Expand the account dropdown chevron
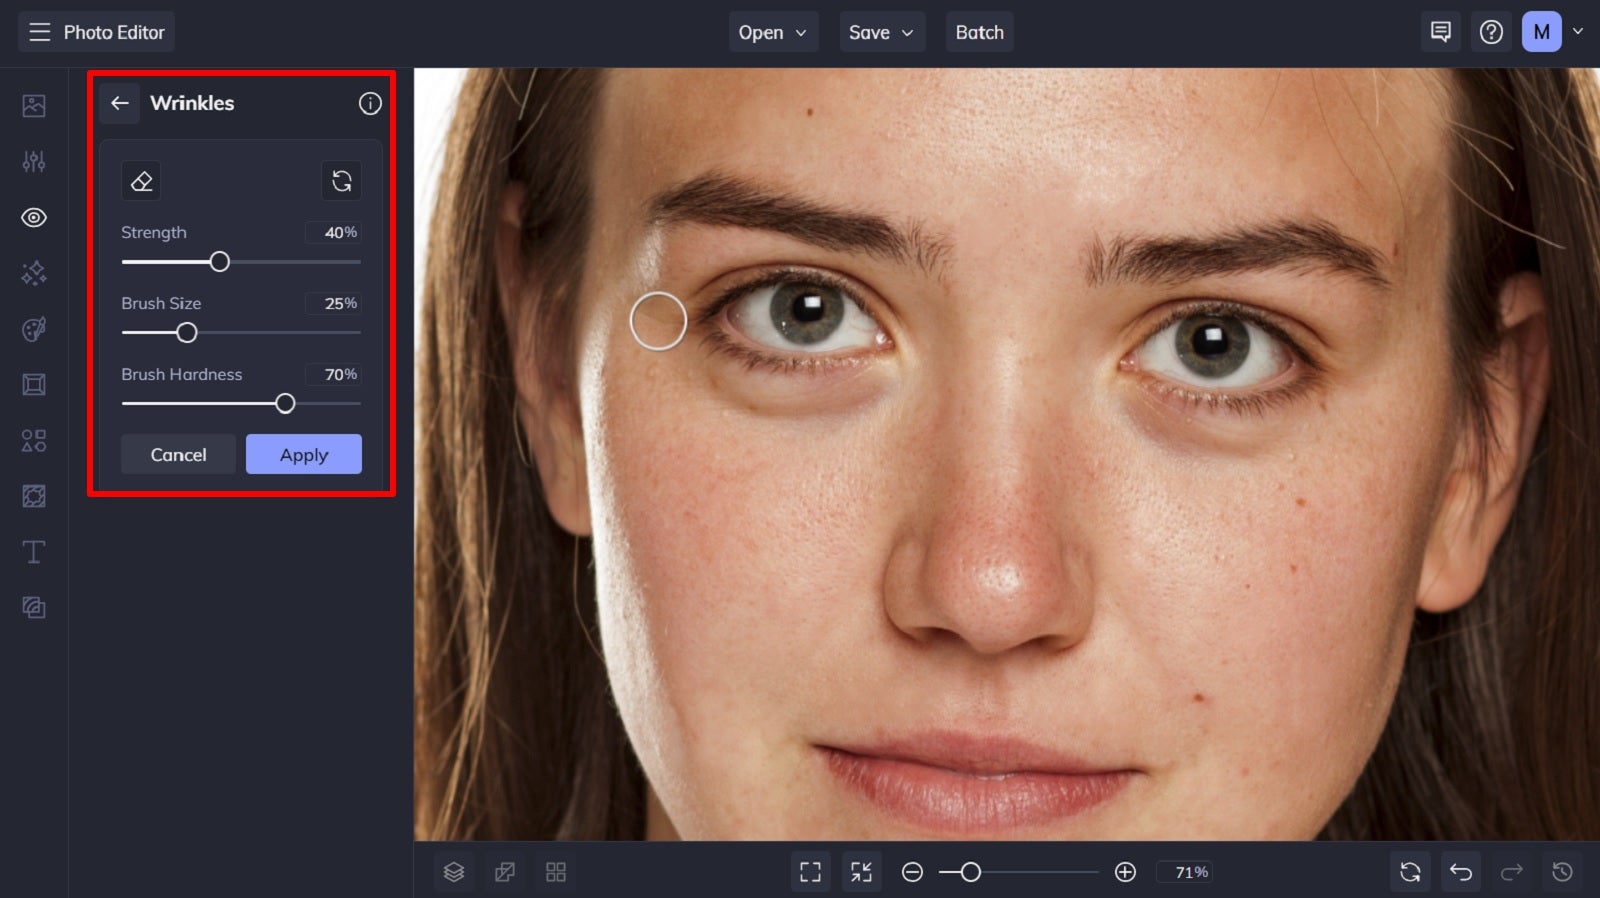Image resolution: width=1600 pixels, height=898 pixels. pos(1578,32)
